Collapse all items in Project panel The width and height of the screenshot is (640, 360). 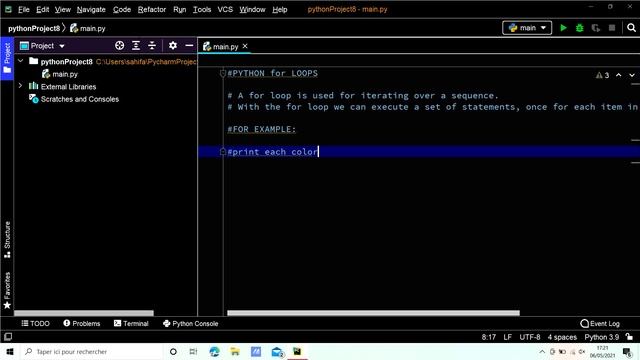[152, 45]
